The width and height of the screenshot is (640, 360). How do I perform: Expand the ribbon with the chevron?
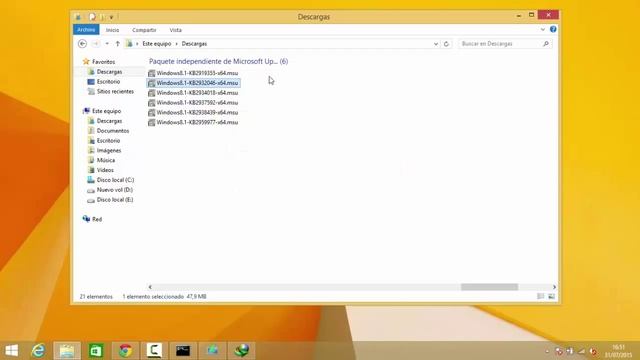point(542,29)
